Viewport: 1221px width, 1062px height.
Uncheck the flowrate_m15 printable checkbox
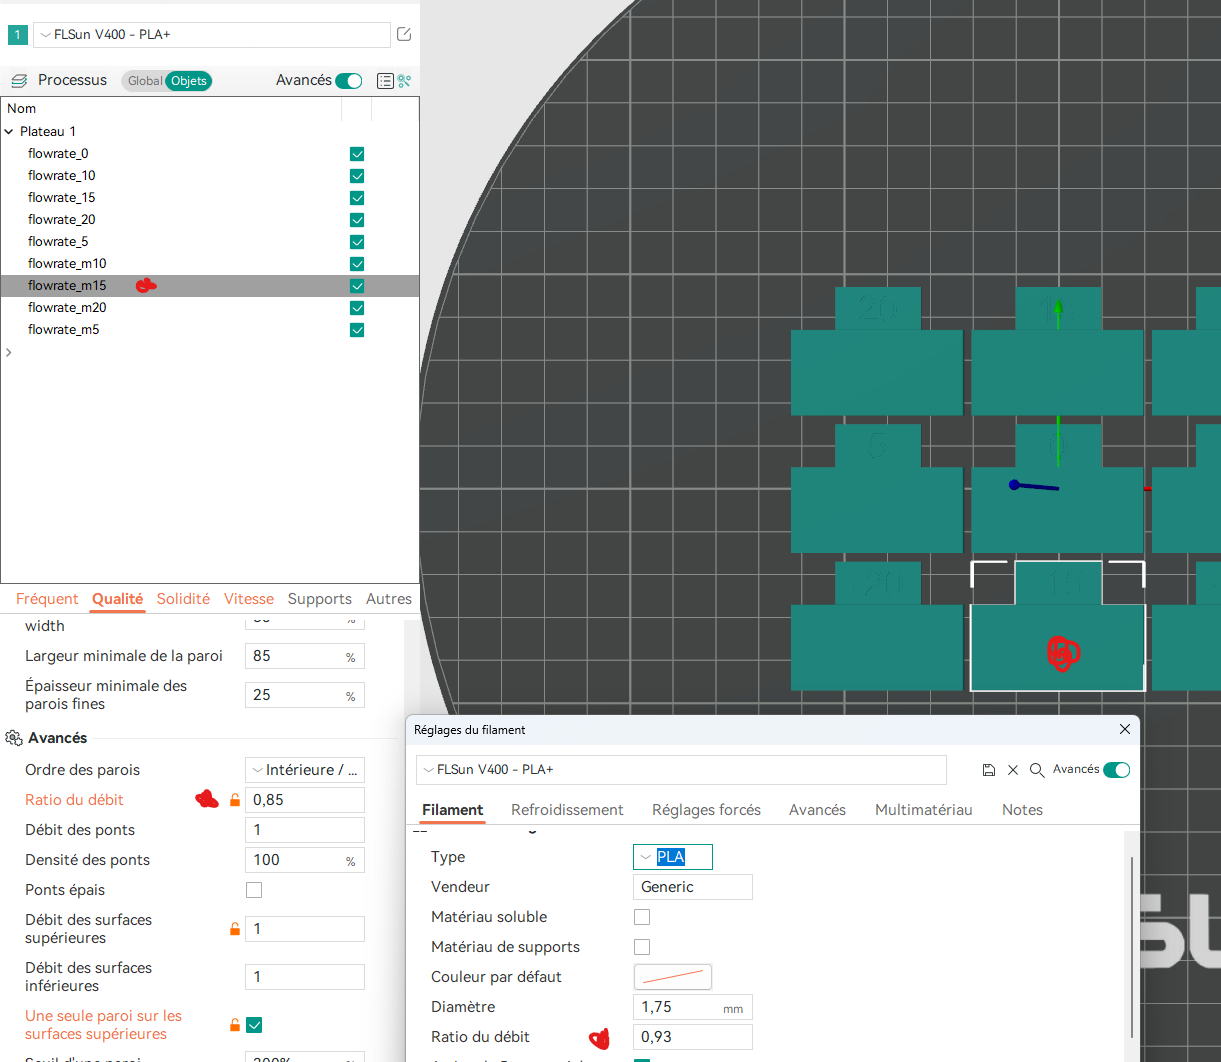[357, 286]
